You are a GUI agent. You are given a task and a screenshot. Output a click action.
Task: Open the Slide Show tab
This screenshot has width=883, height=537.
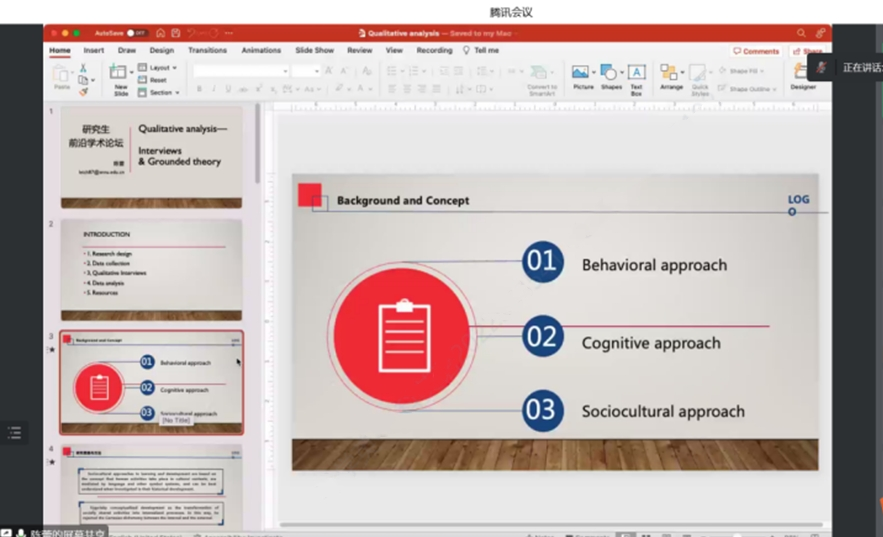tap(314, 50)
